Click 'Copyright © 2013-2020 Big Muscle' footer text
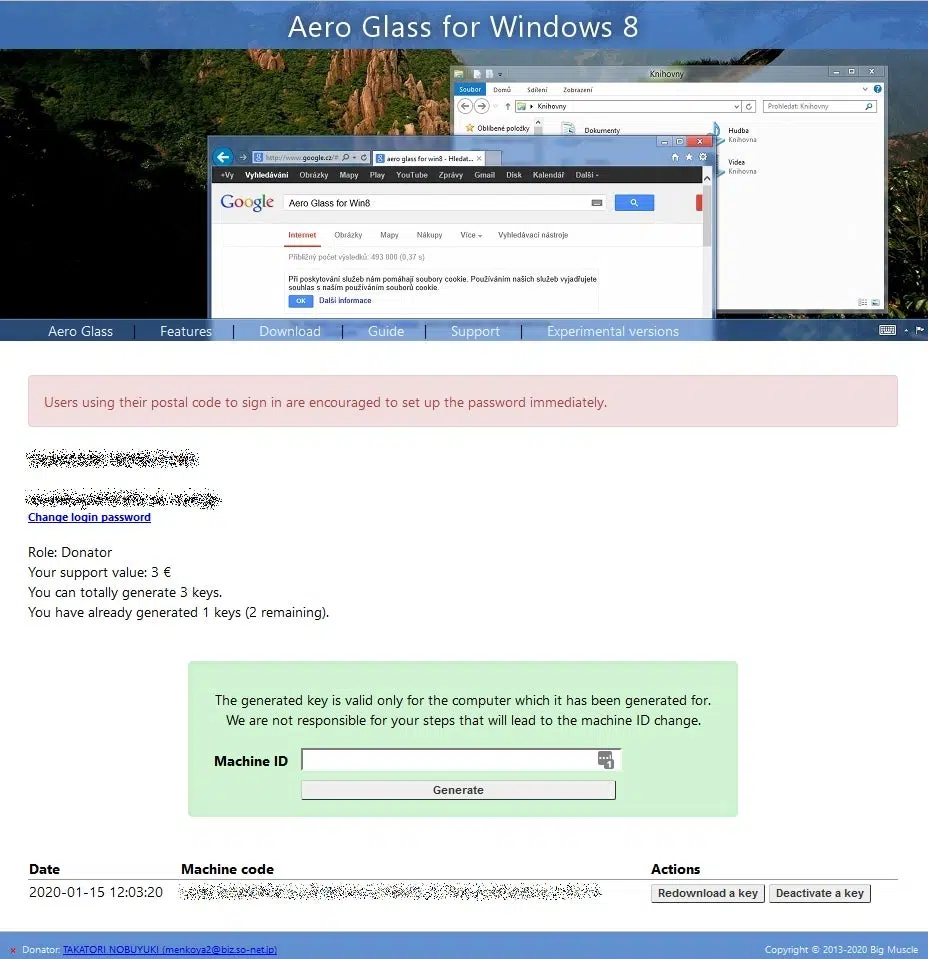Image resolution: width=928 pixels, height=959 pixels. click(841, 950)
